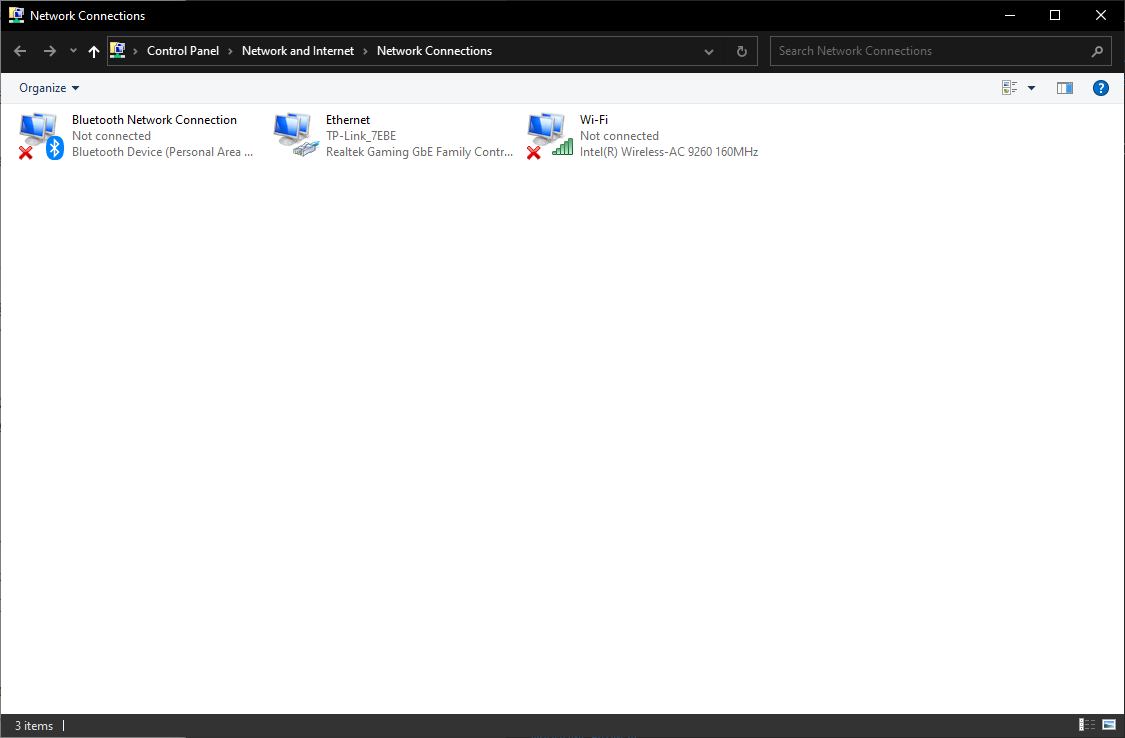Screen dimensions: 1125x738
Task: Expand the view options dropdown arrow
Action: point(1031,88)
